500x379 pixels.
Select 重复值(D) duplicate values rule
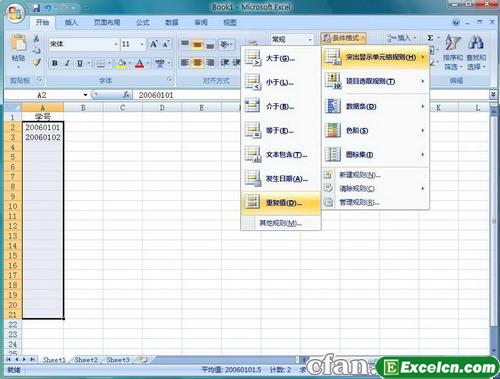[281, 203]
